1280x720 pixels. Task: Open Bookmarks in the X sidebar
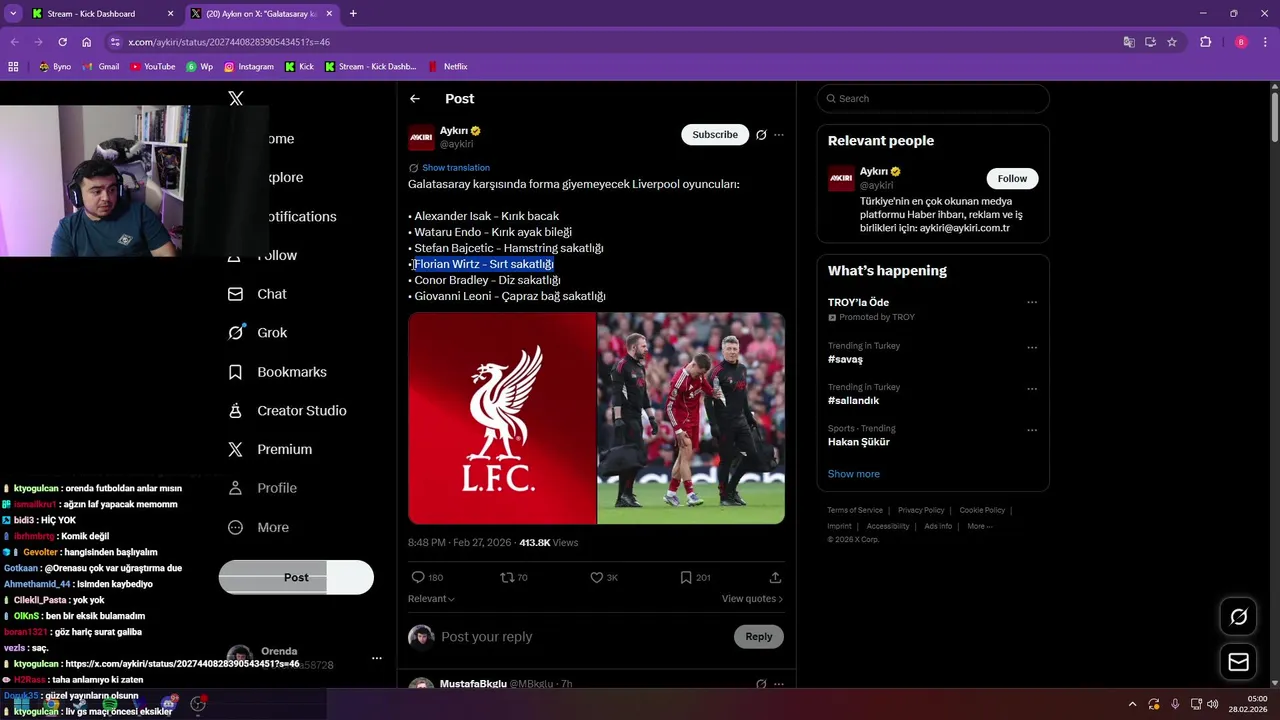tap(277, 372)
